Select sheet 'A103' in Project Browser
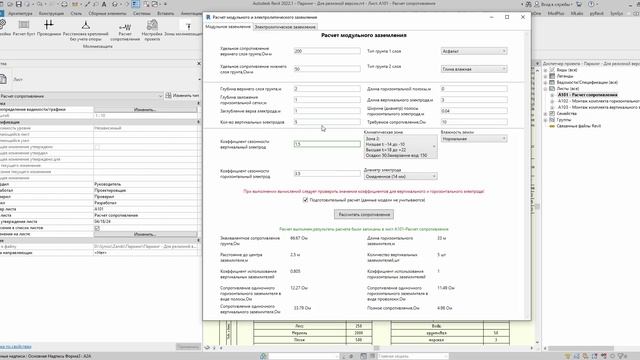 coord(598,107)
